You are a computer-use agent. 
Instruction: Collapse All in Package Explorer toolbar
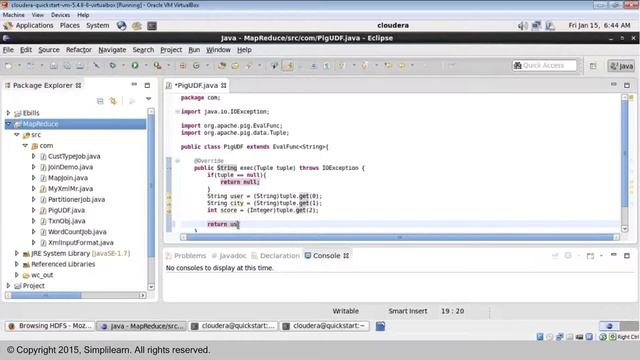click(x=100, y=101)
